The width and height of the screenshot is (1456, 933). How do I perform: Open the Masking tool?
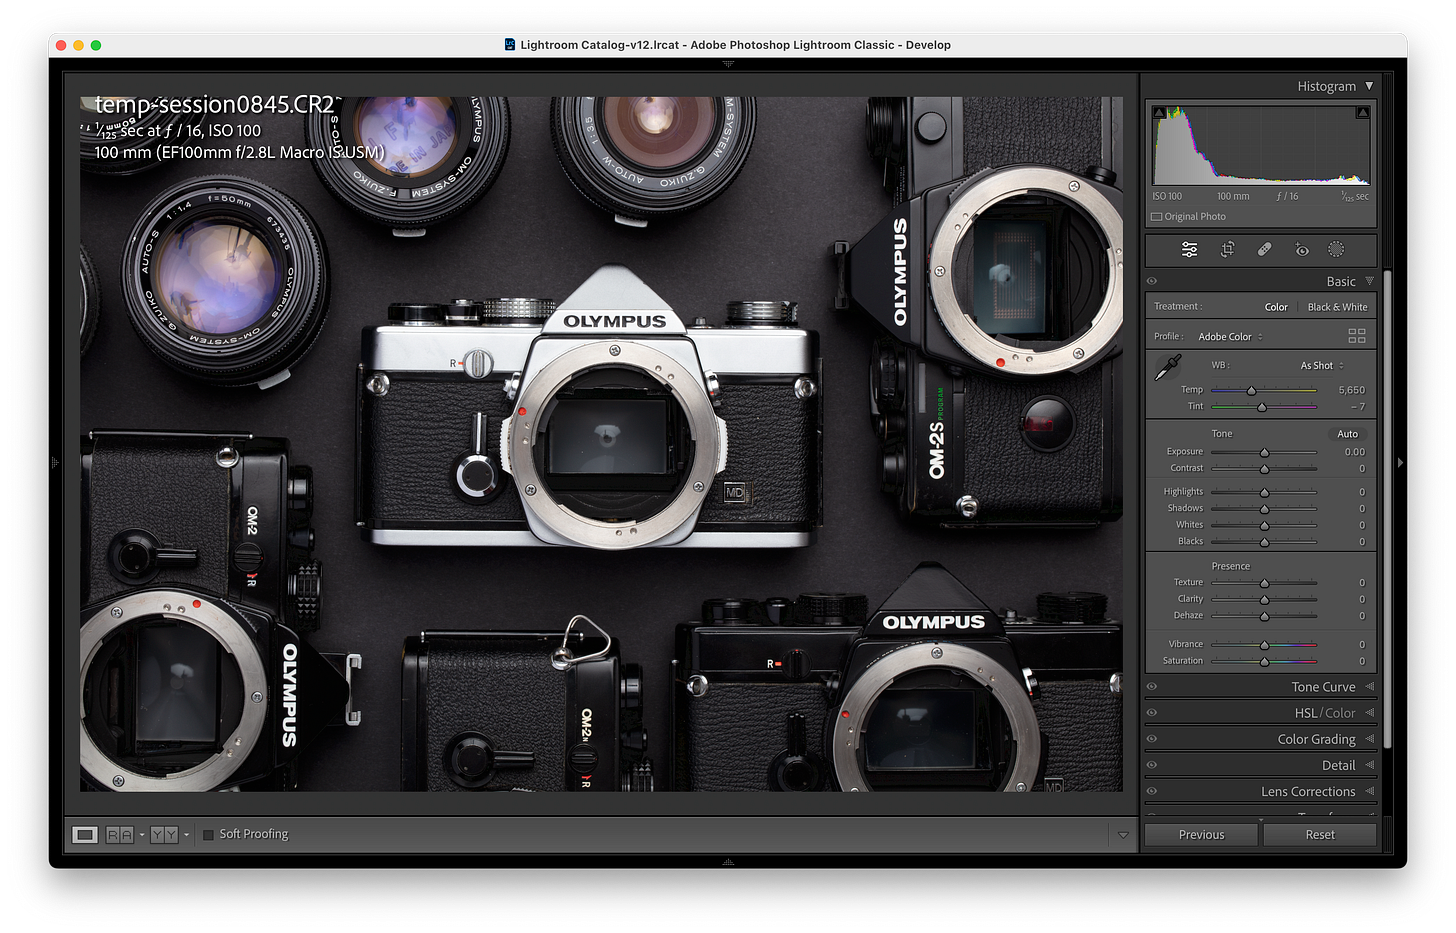coord(1337,249)
